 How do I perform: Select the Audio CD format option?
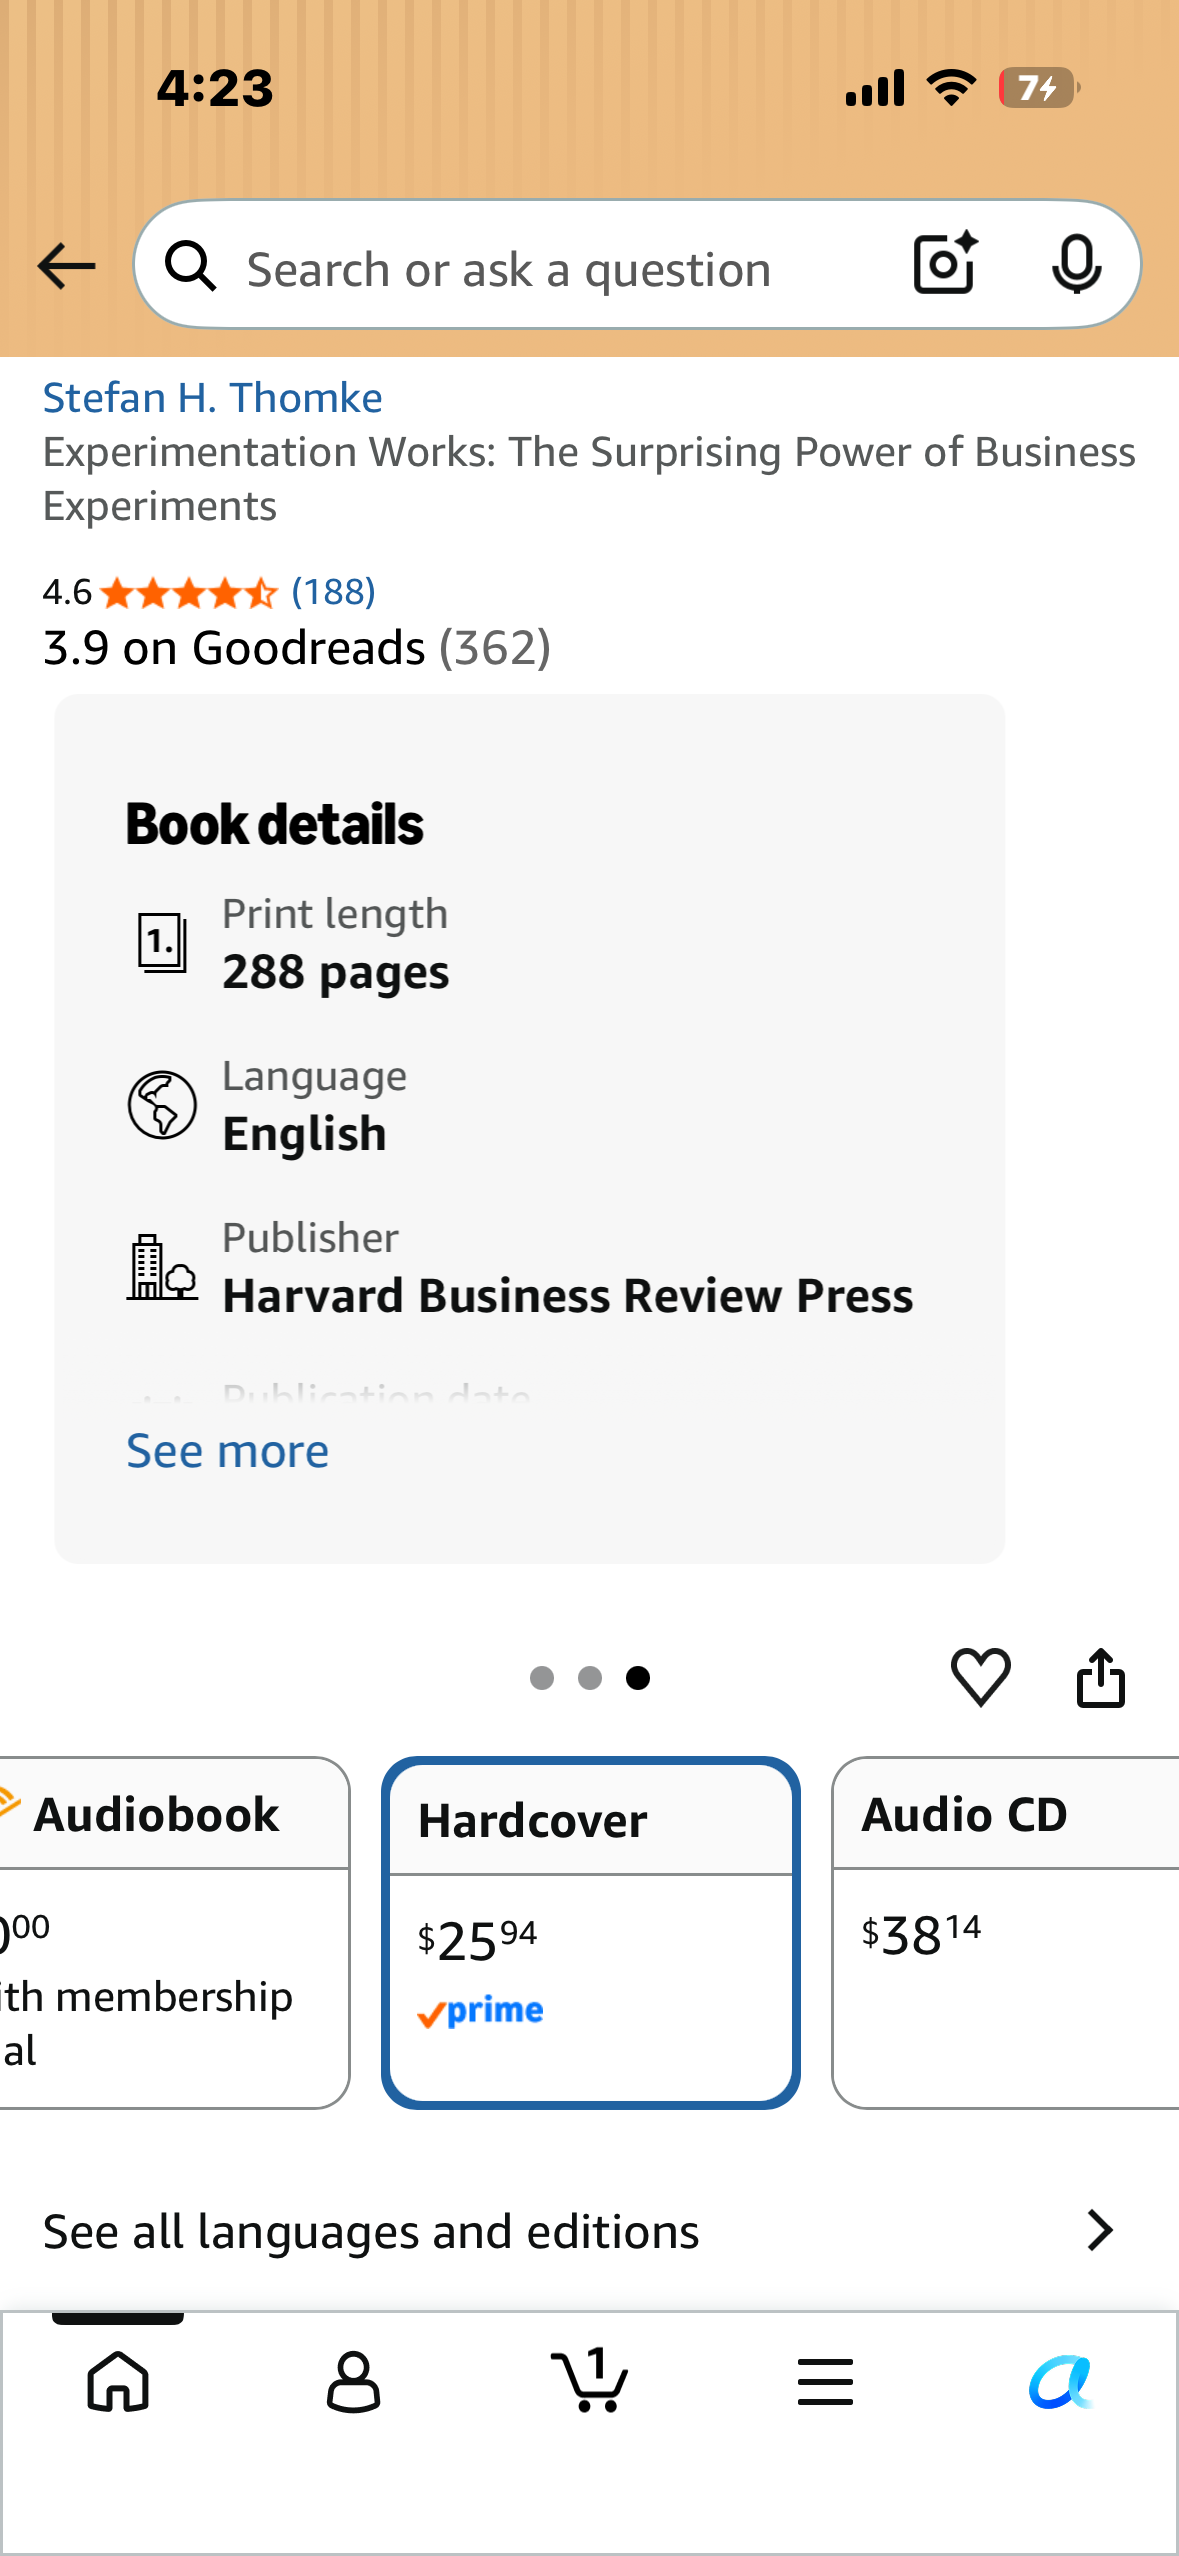pos(1005,1932)
